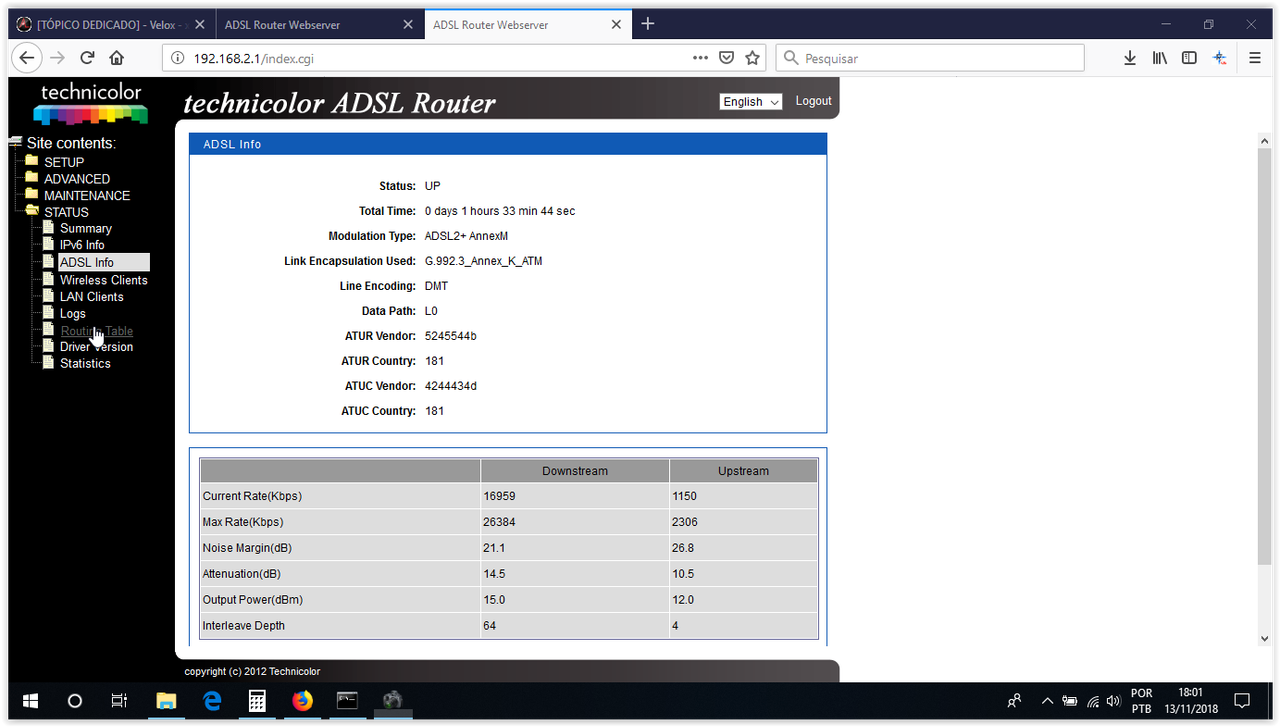Open the Firefox downloads panel
Image resolution: width=1280 pixels, height=727 pixels.
click(1129, 57)
